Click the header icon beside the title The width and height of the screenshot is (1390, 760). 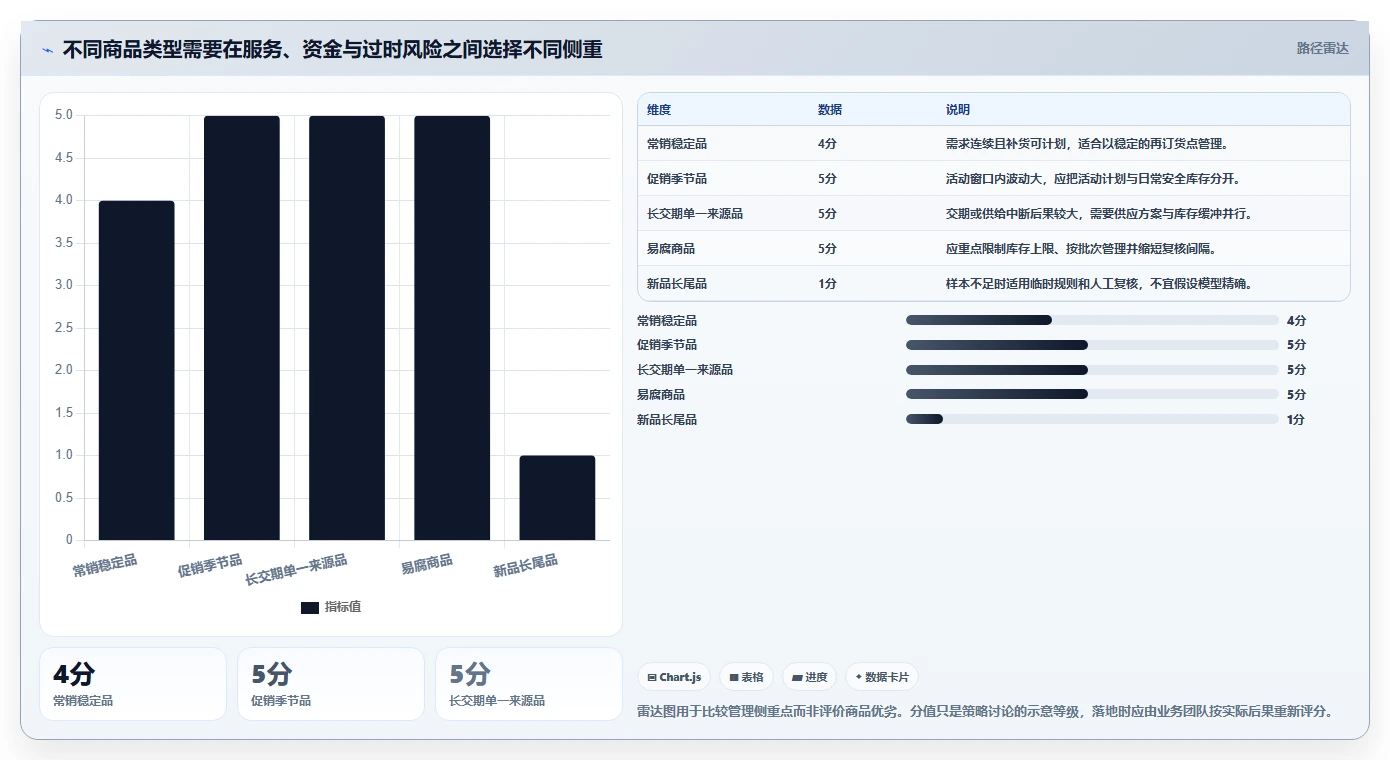pos(47,50)
